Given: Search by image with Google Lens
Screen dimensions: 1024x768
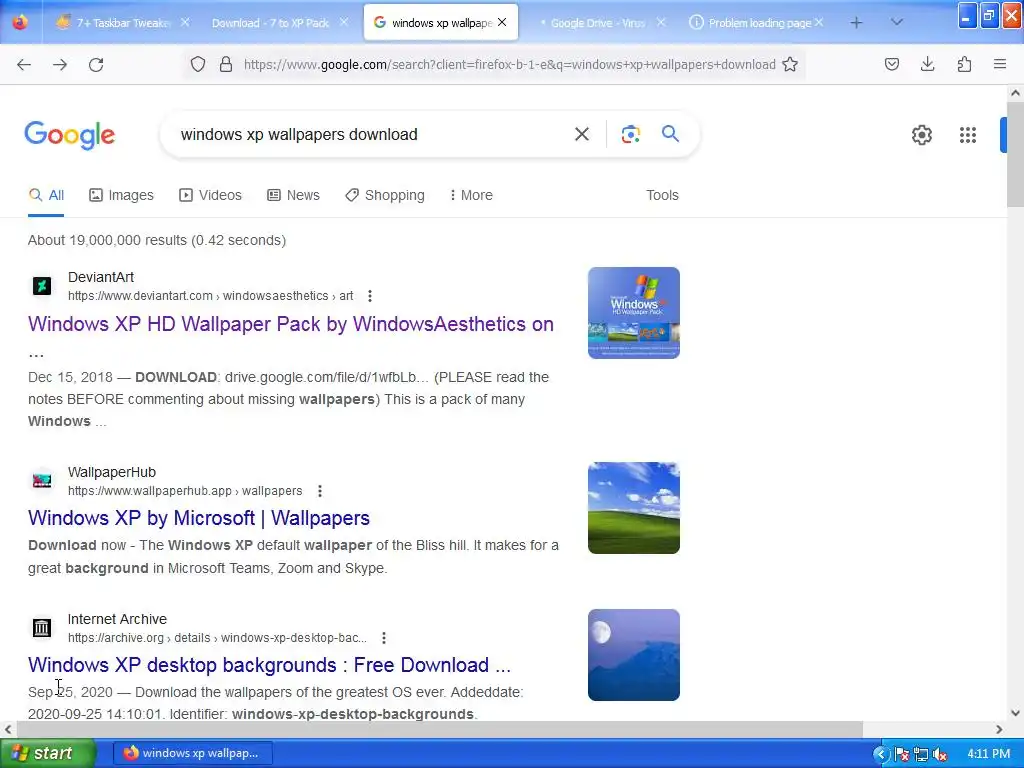Looking at the screenshot, I should 631,134.
